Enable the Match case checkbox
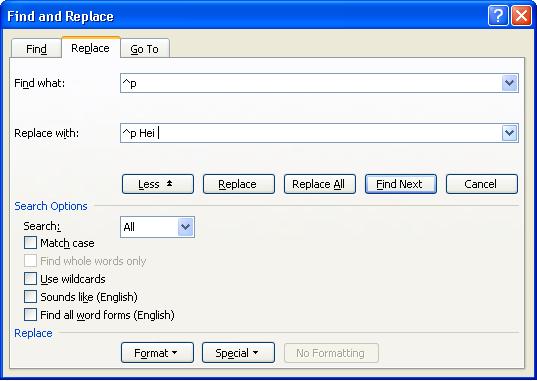537x381 pixels. click(x=30, y=243)
